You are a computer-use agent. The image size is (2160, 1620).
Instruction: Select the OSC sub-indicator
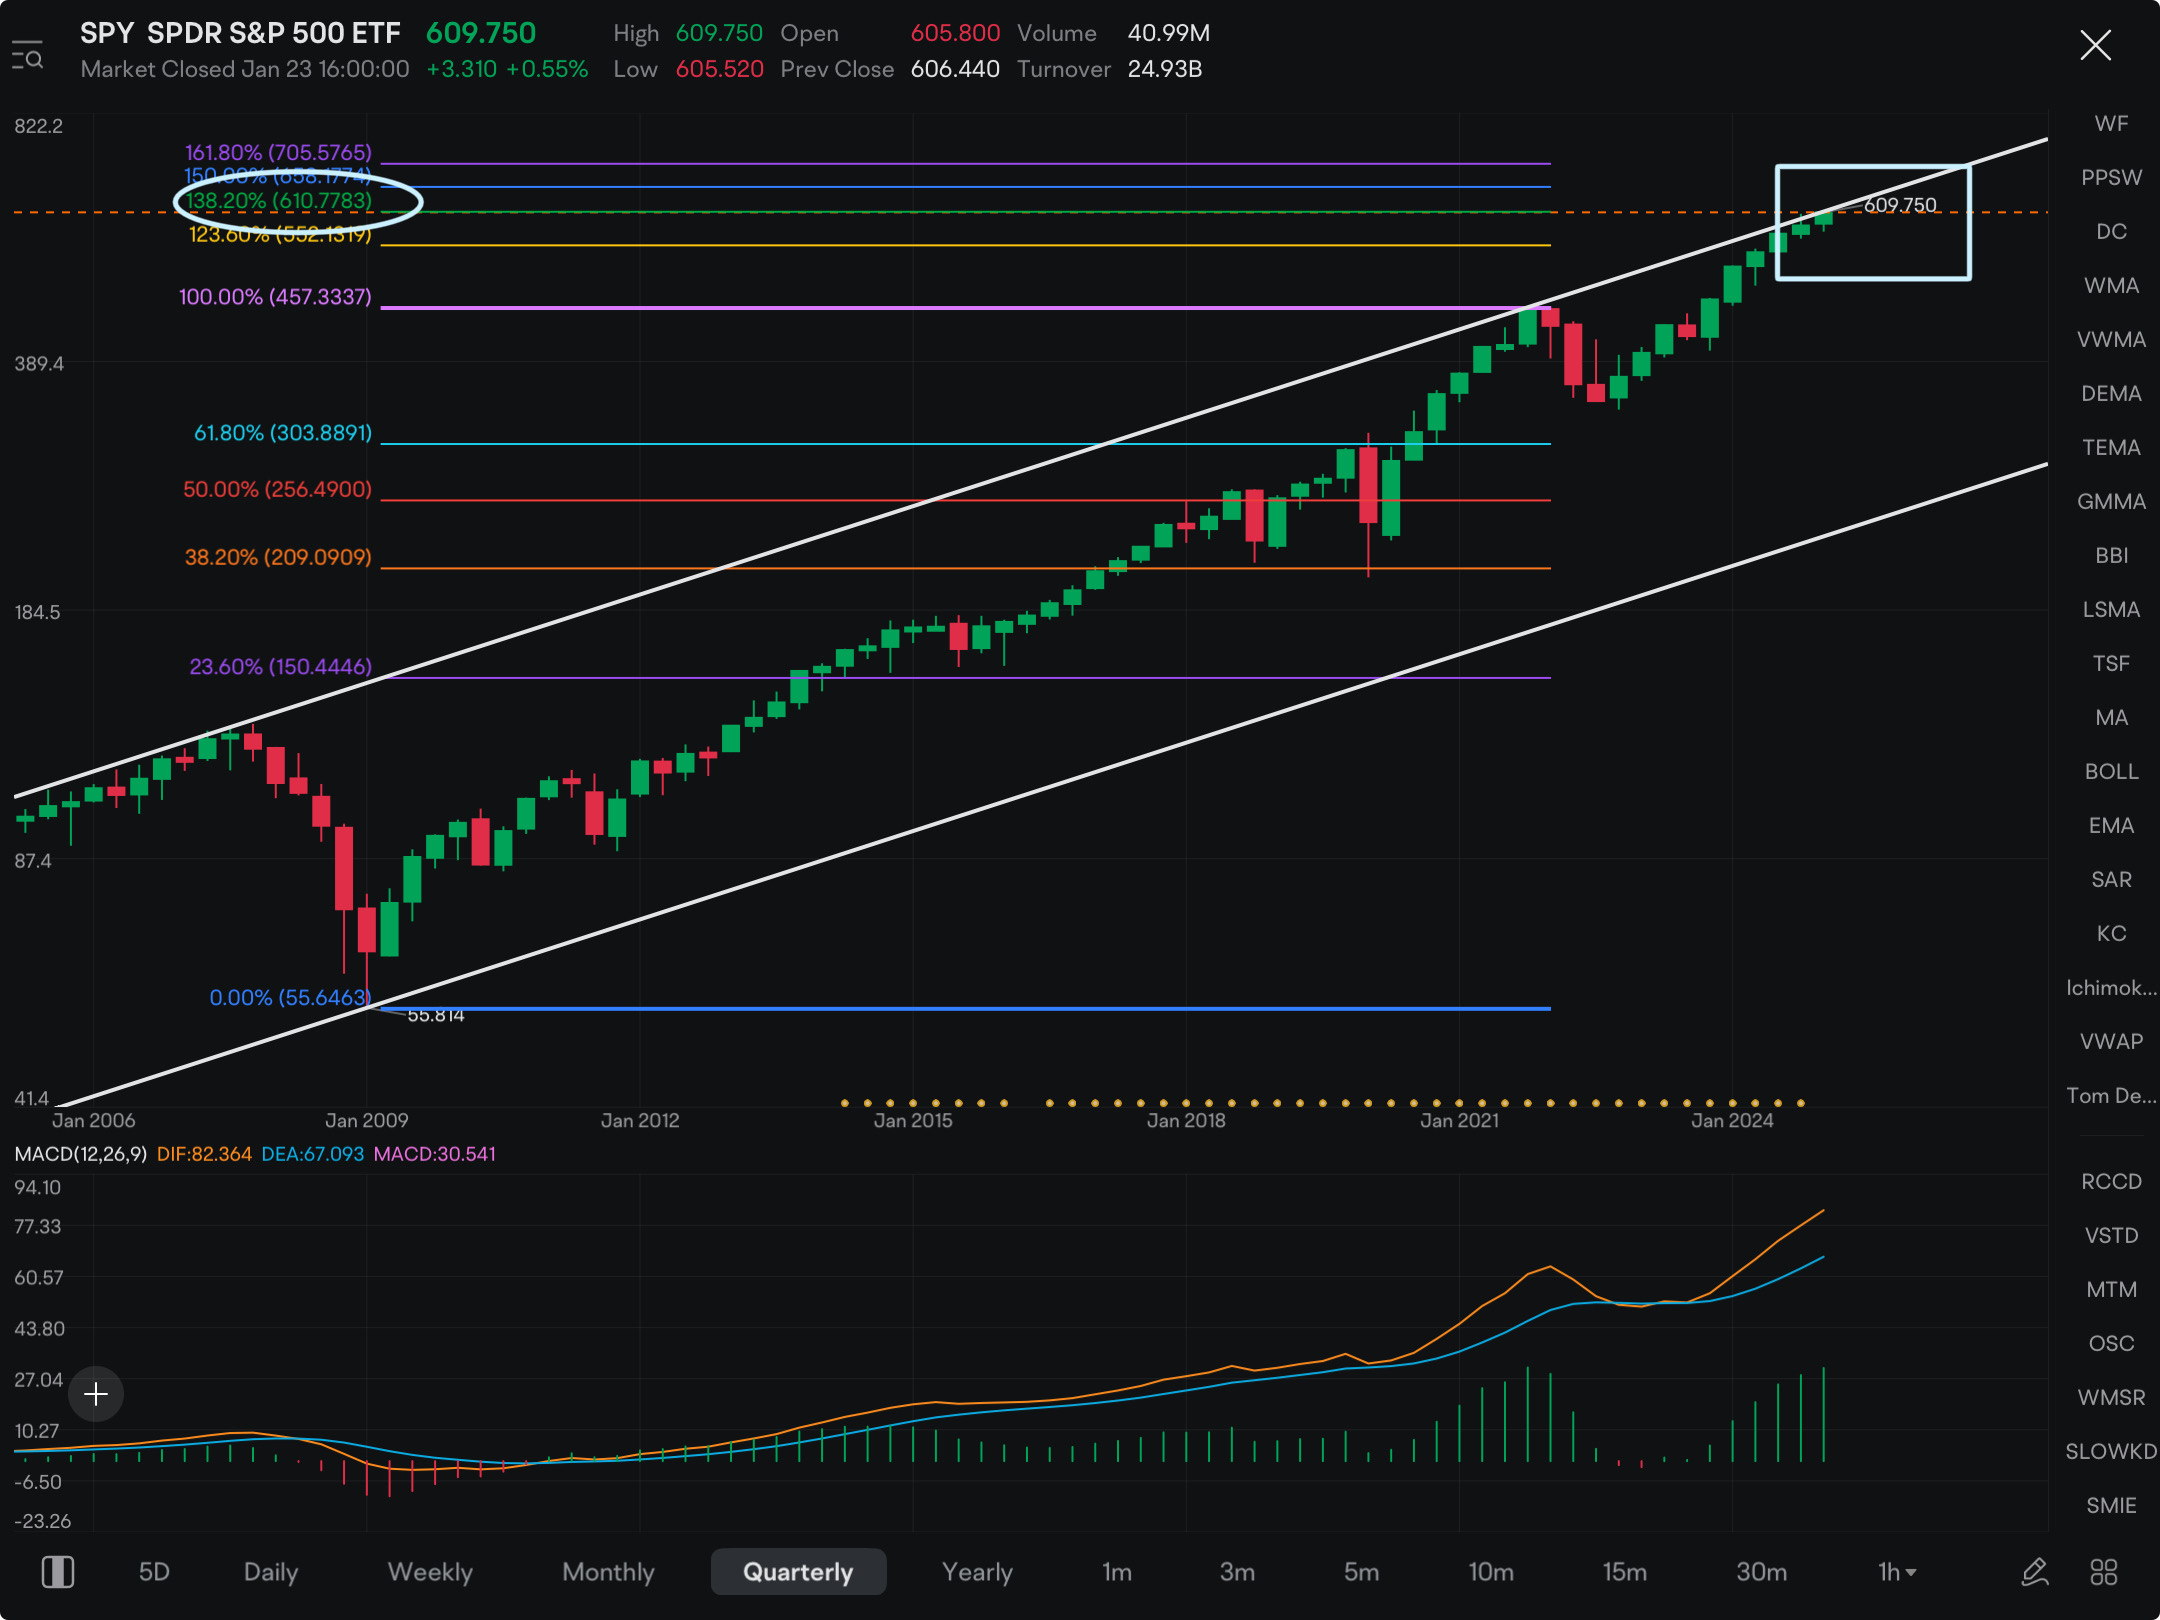2111,1344
